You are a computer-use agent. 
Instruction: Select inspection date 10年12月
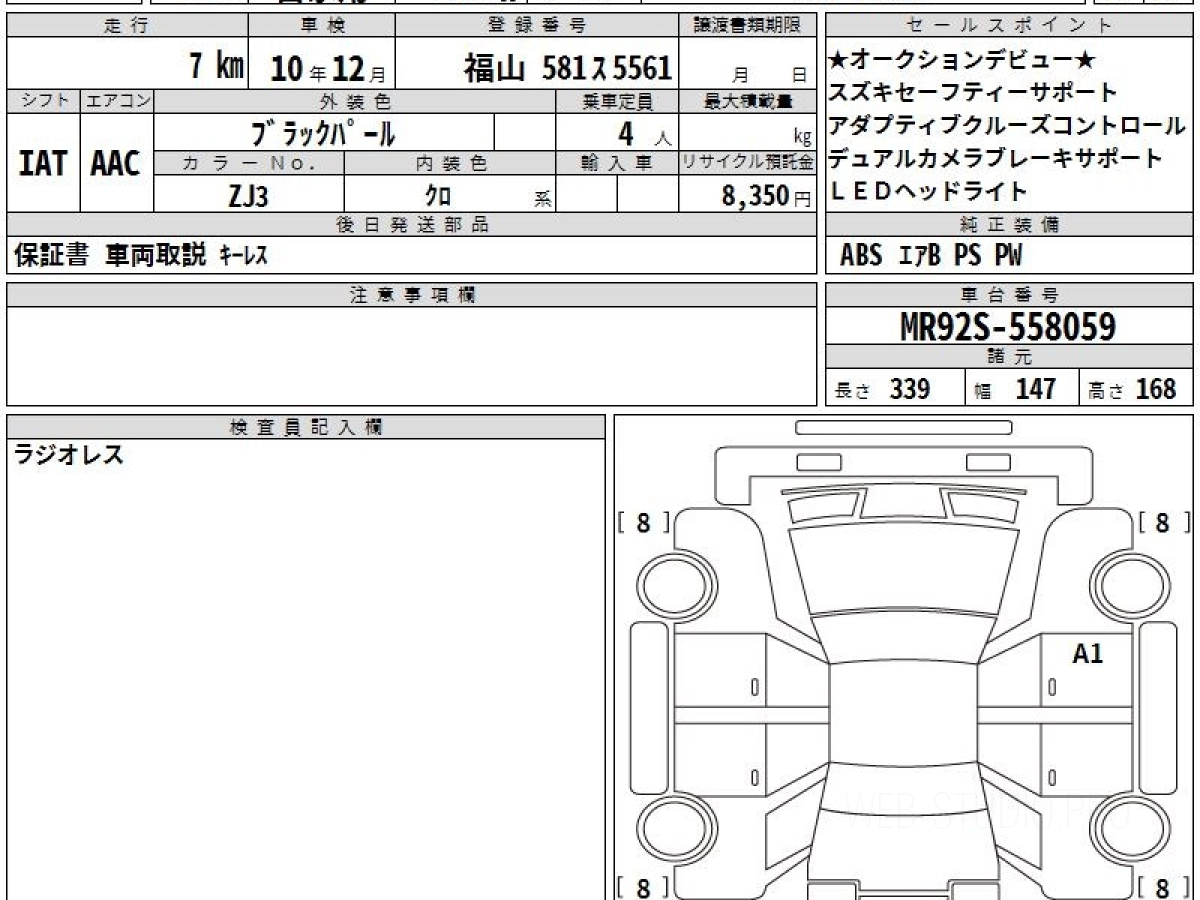(328, 68)
